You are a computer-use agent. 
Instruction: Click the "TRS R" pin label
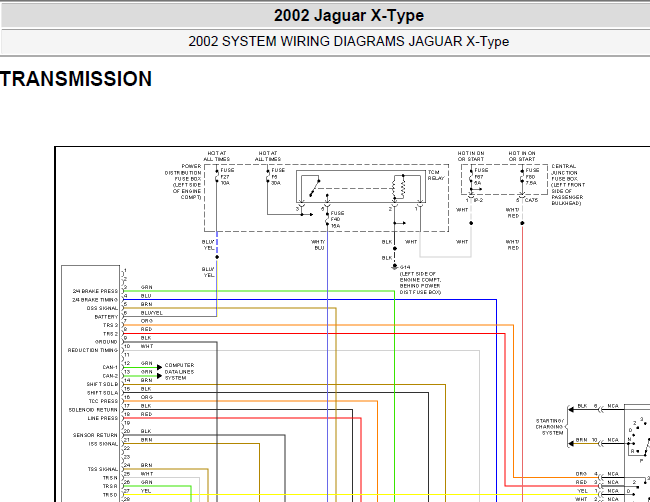tap(110, 486)
